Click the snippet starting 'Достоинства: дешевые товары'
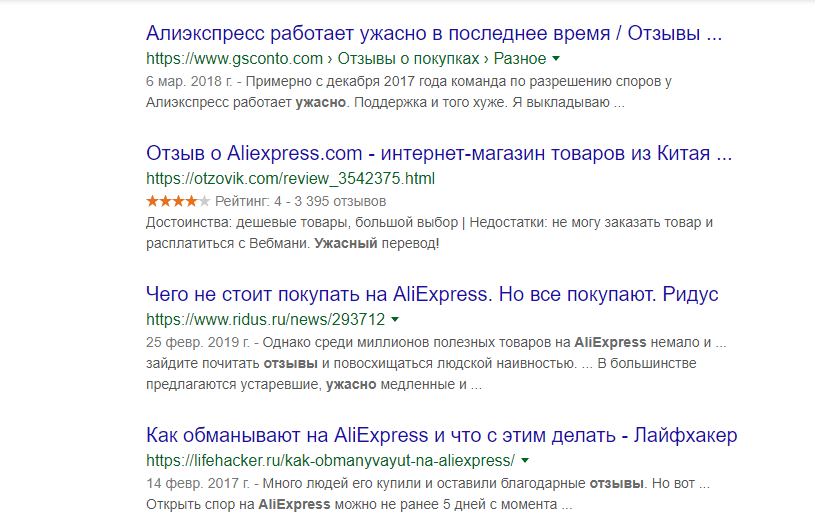 (x=429, y=233)
